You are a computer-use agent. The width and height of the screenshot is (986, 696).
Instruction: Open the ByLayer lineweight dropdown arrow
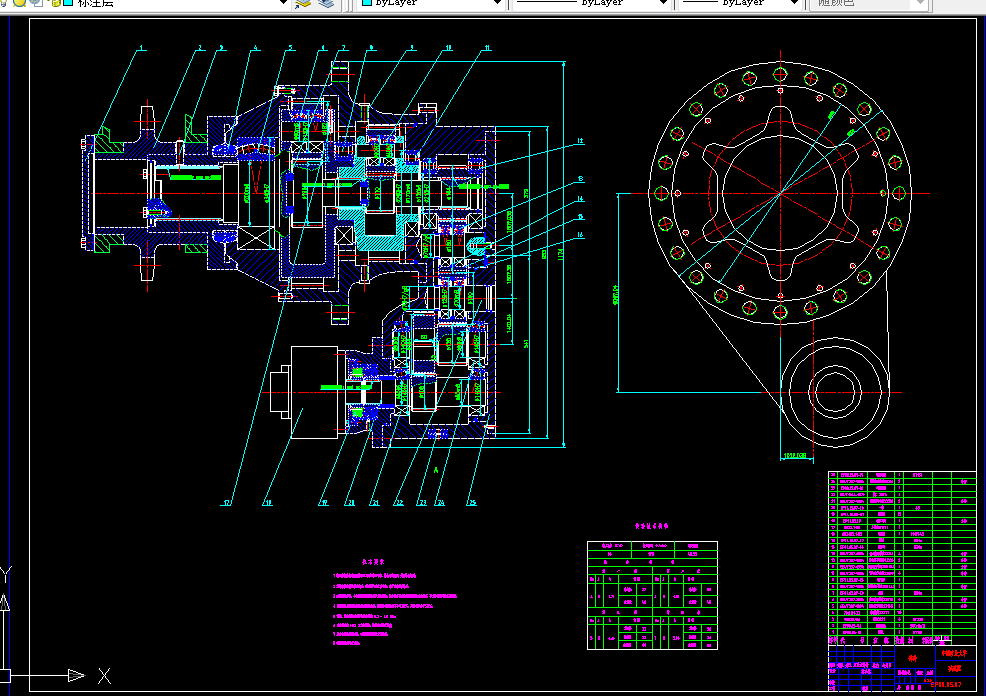pos(795,3)
